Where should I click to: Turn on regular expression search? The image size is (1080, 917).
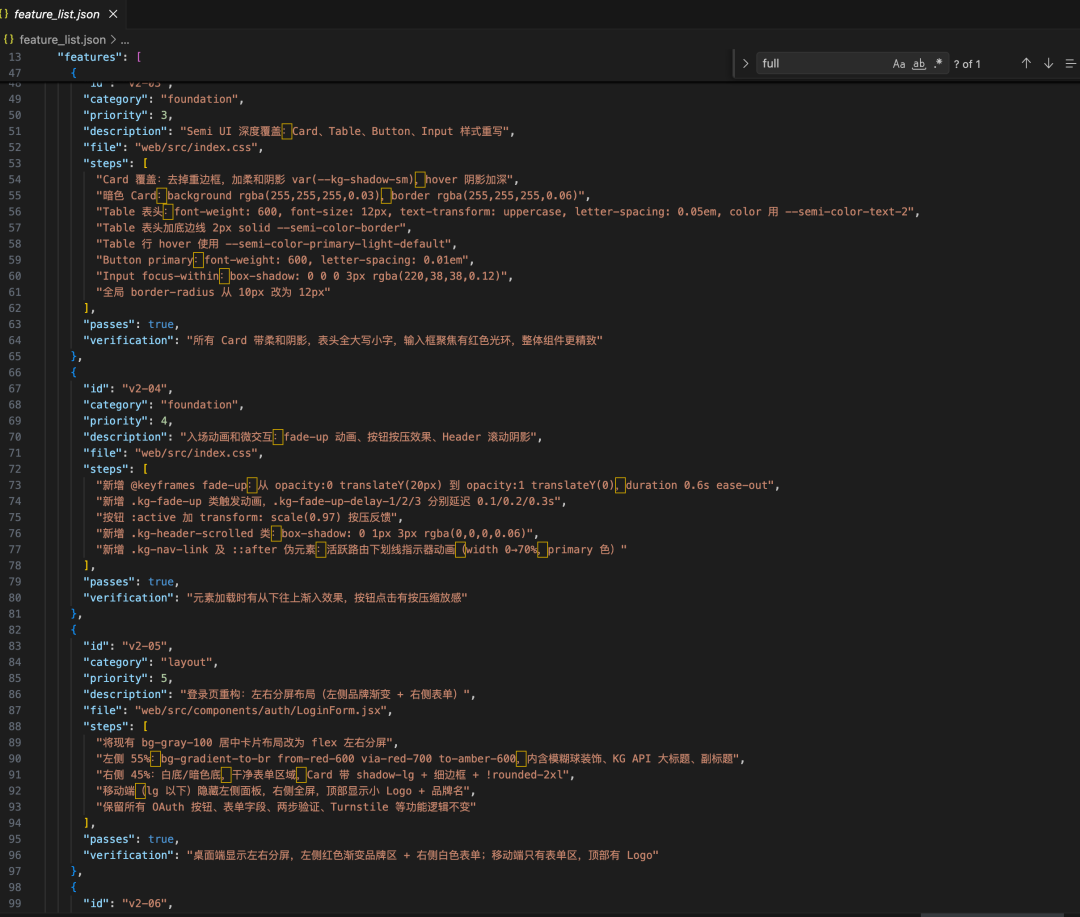[x=937, y=64]
